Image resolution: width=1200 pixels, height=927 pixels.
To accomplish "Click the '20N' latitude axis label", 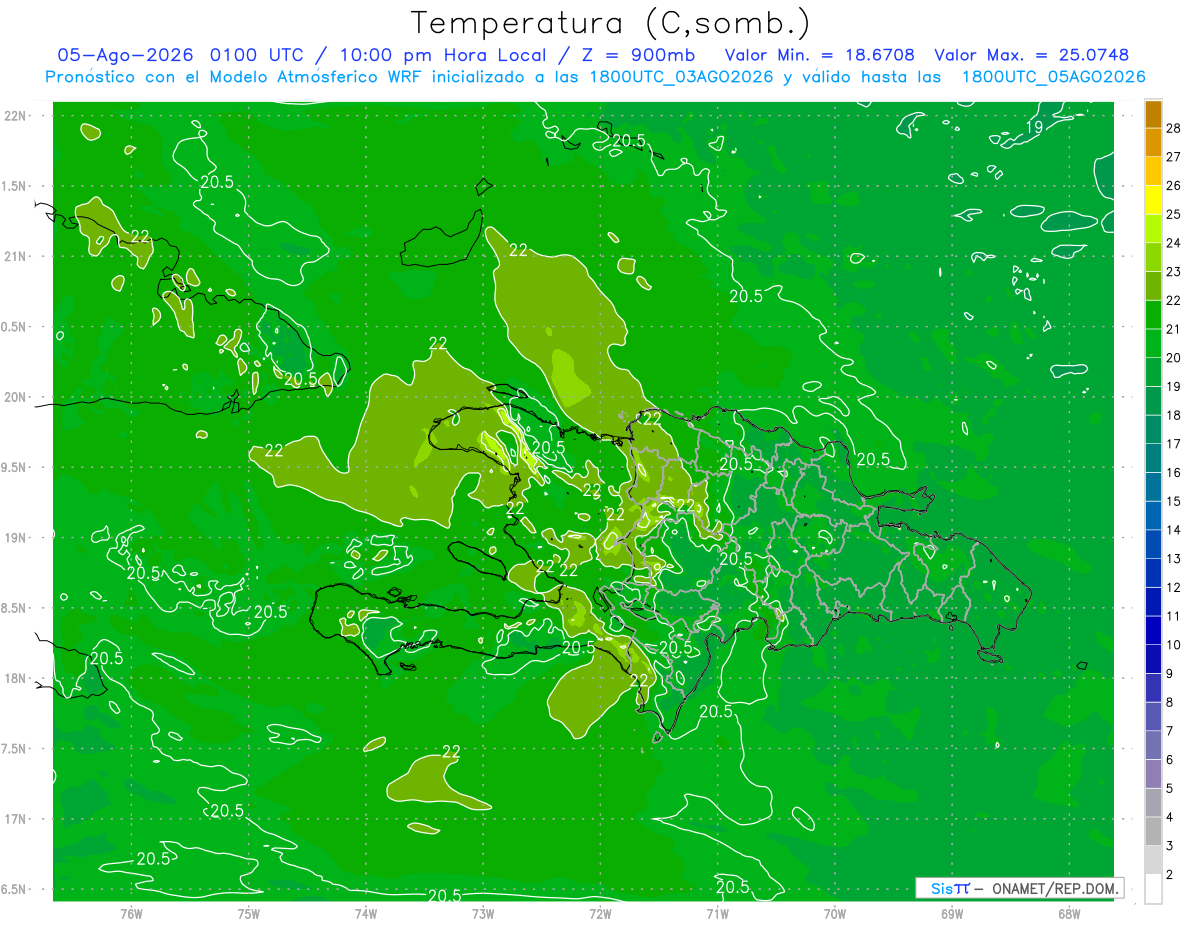I will (x=14, y=397).
